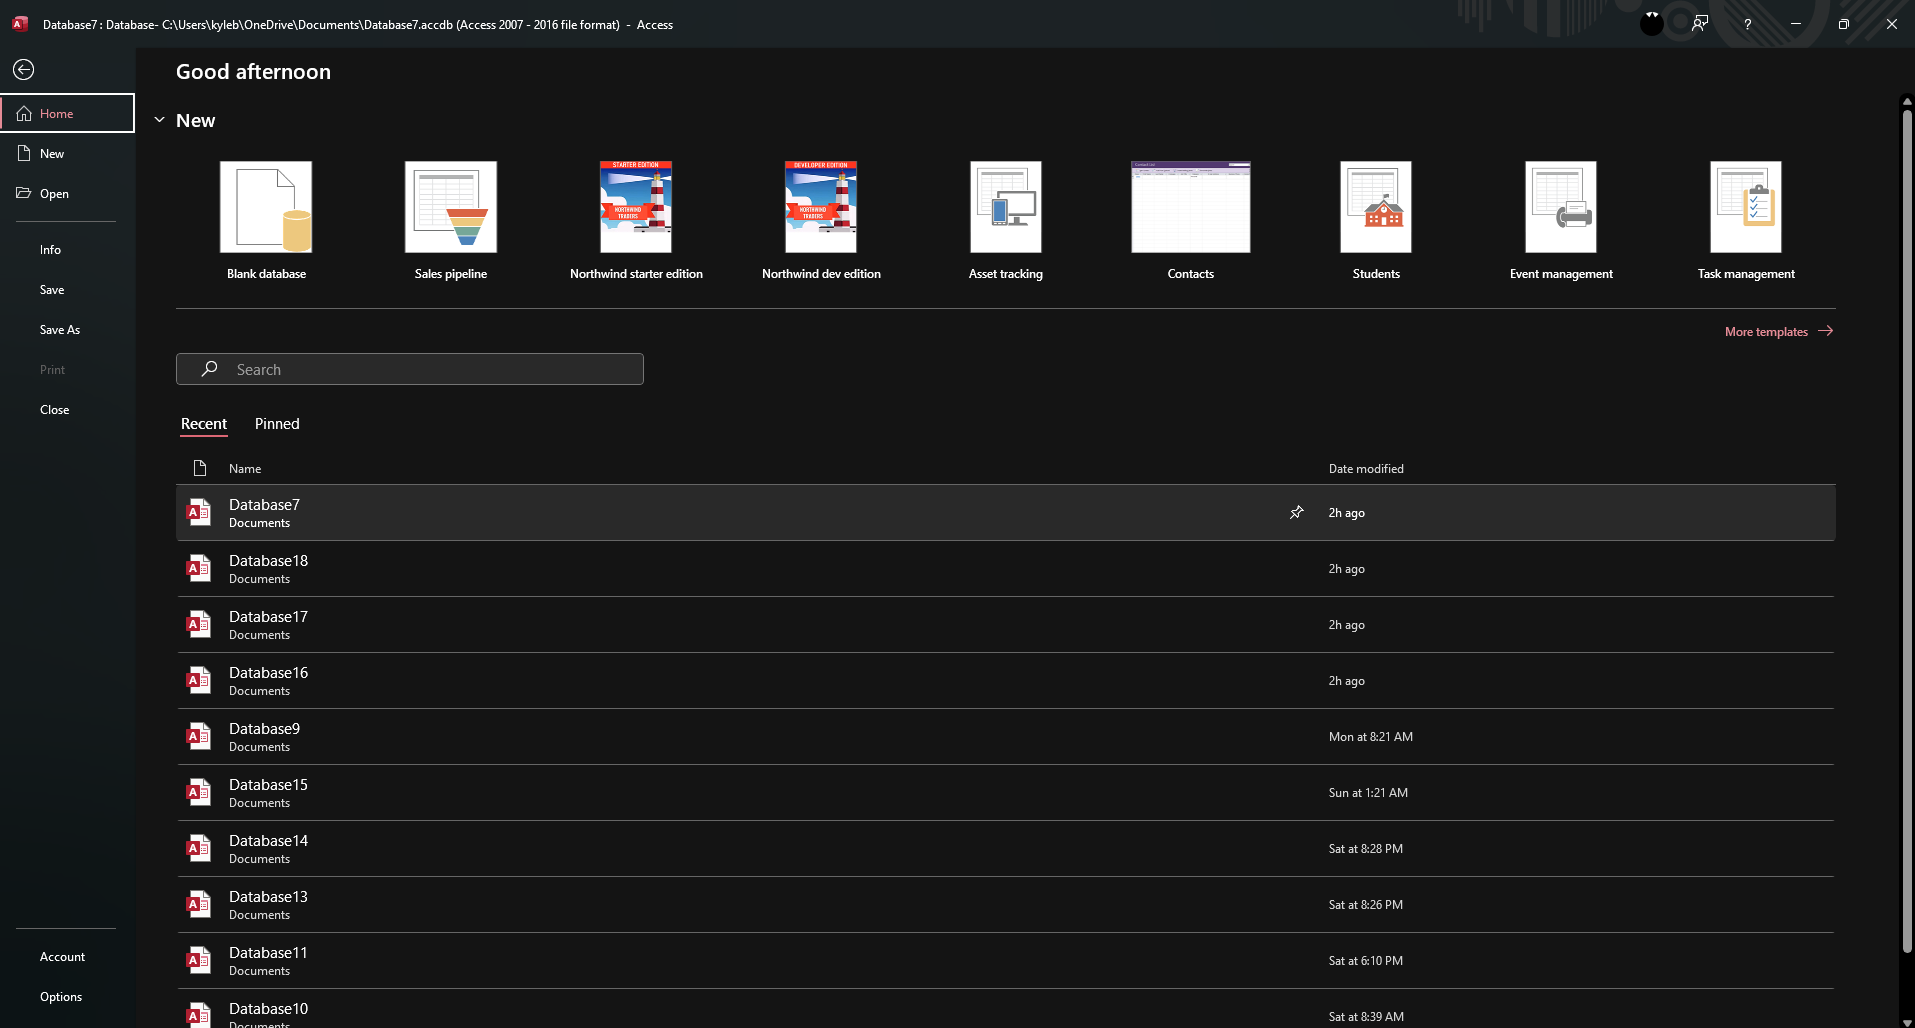Select the Asset tracking template icon
The width and height of the screenshot is (1915, 1028).
pyautogui.click(x=1005, y=207)
